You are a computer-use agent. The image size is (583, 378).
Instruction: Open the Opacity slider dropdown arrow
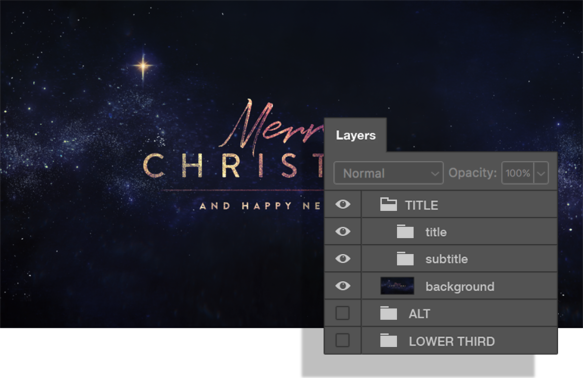click(x=541, y=173)
